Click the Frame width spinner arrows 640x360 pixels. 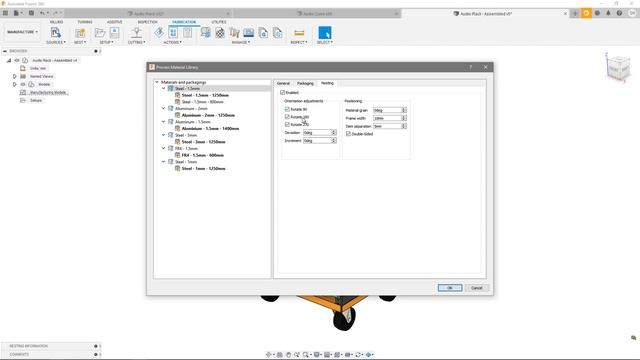(404, 118)
